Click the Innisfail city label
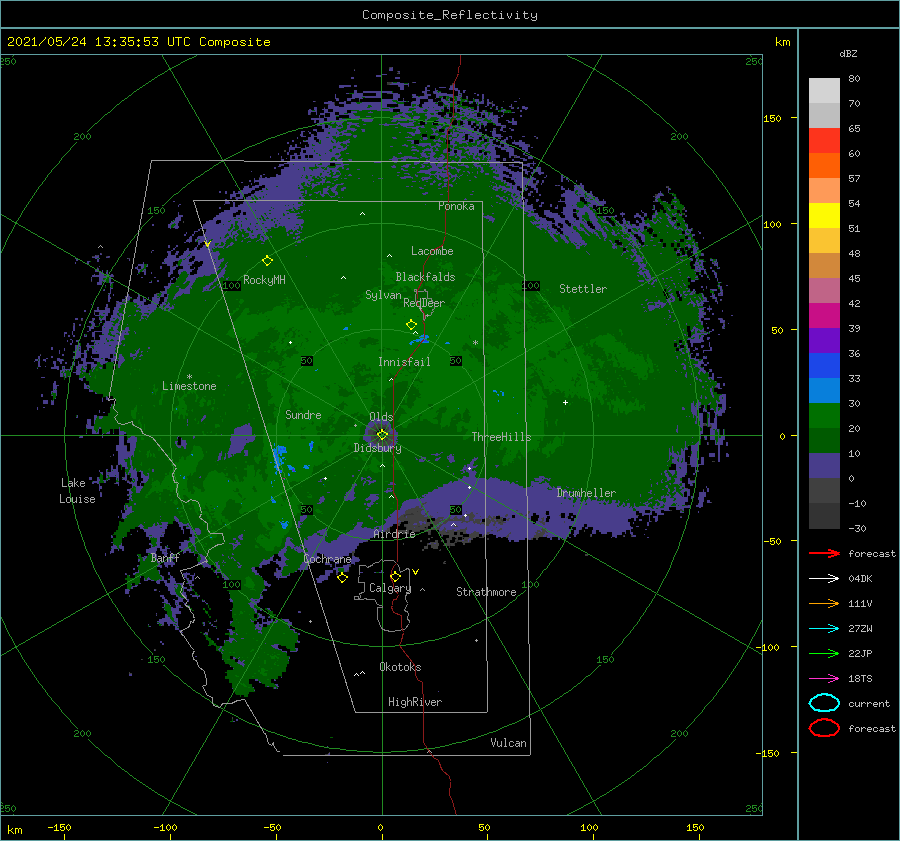The image size is (900, 841). tap(404, 362)
